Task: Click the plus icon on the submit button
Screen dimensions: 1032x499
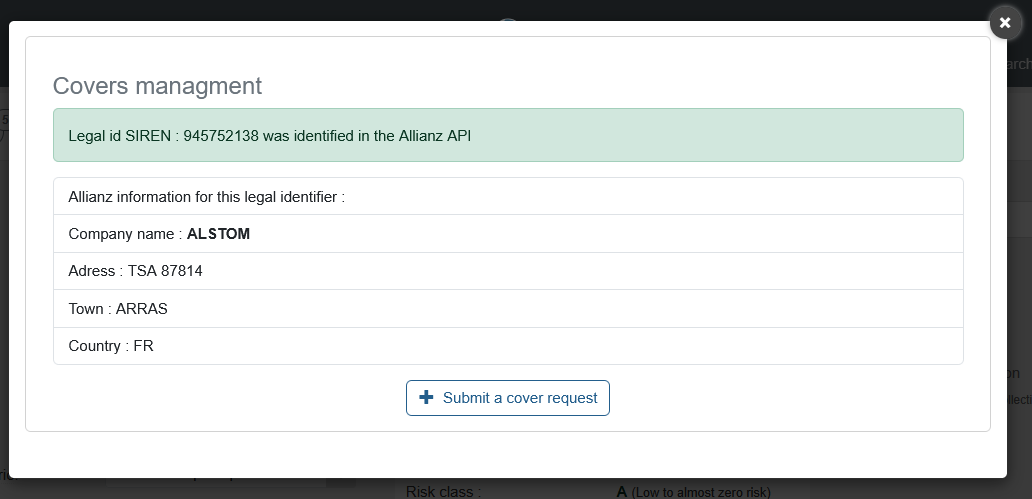Action: click(426, 397)
